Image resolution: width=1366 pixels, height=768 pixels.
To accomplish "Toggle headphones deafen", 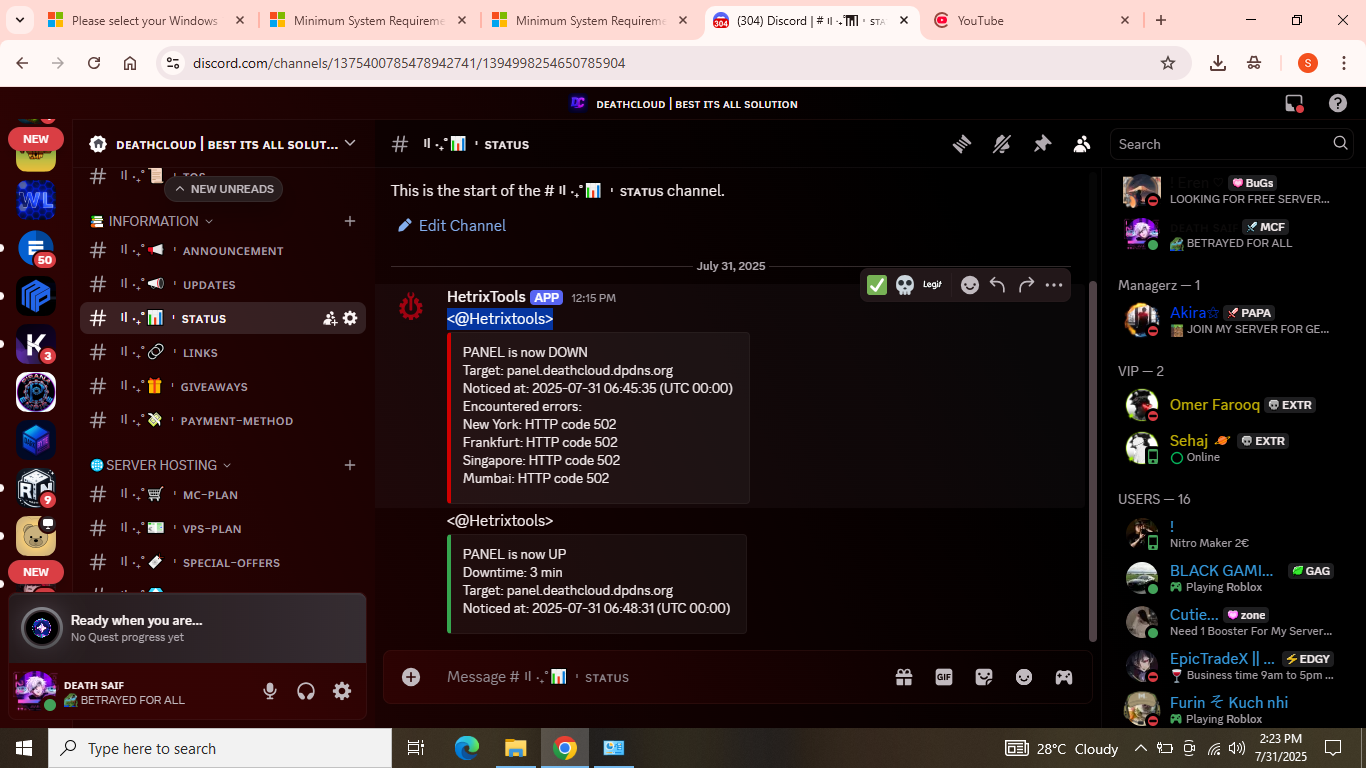I will [306, 691].
